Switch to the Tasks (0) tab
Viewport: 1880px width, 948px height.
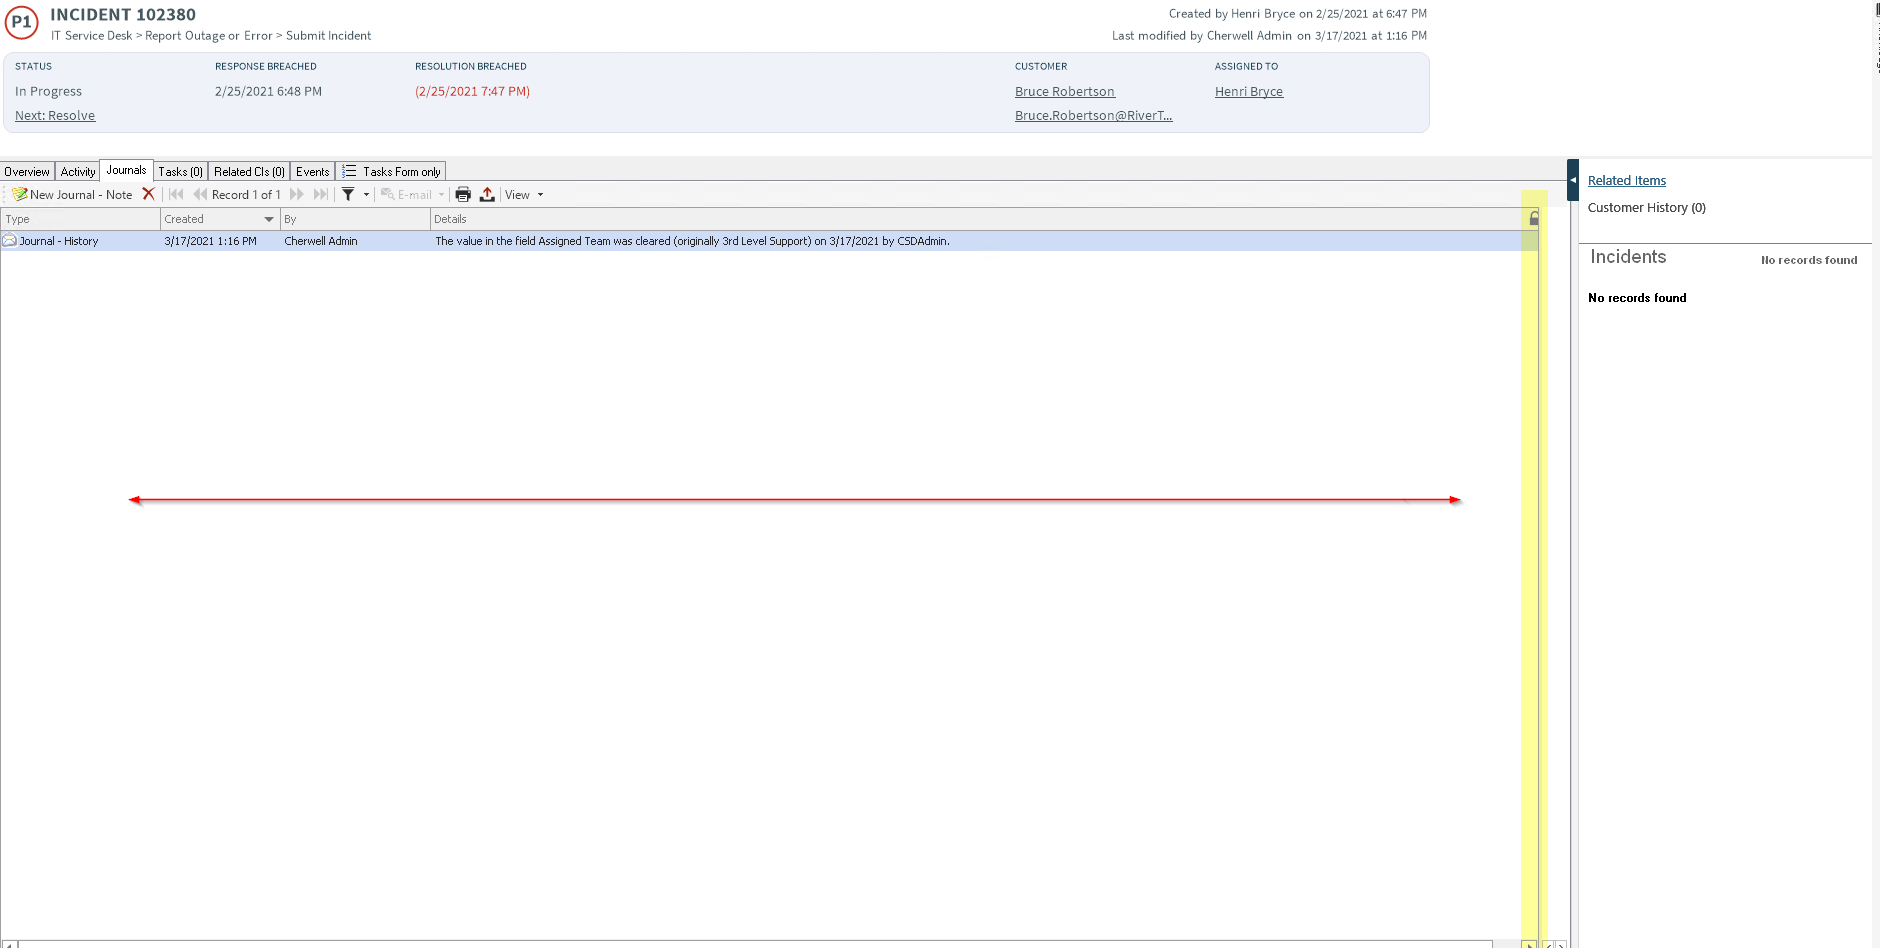180,171
